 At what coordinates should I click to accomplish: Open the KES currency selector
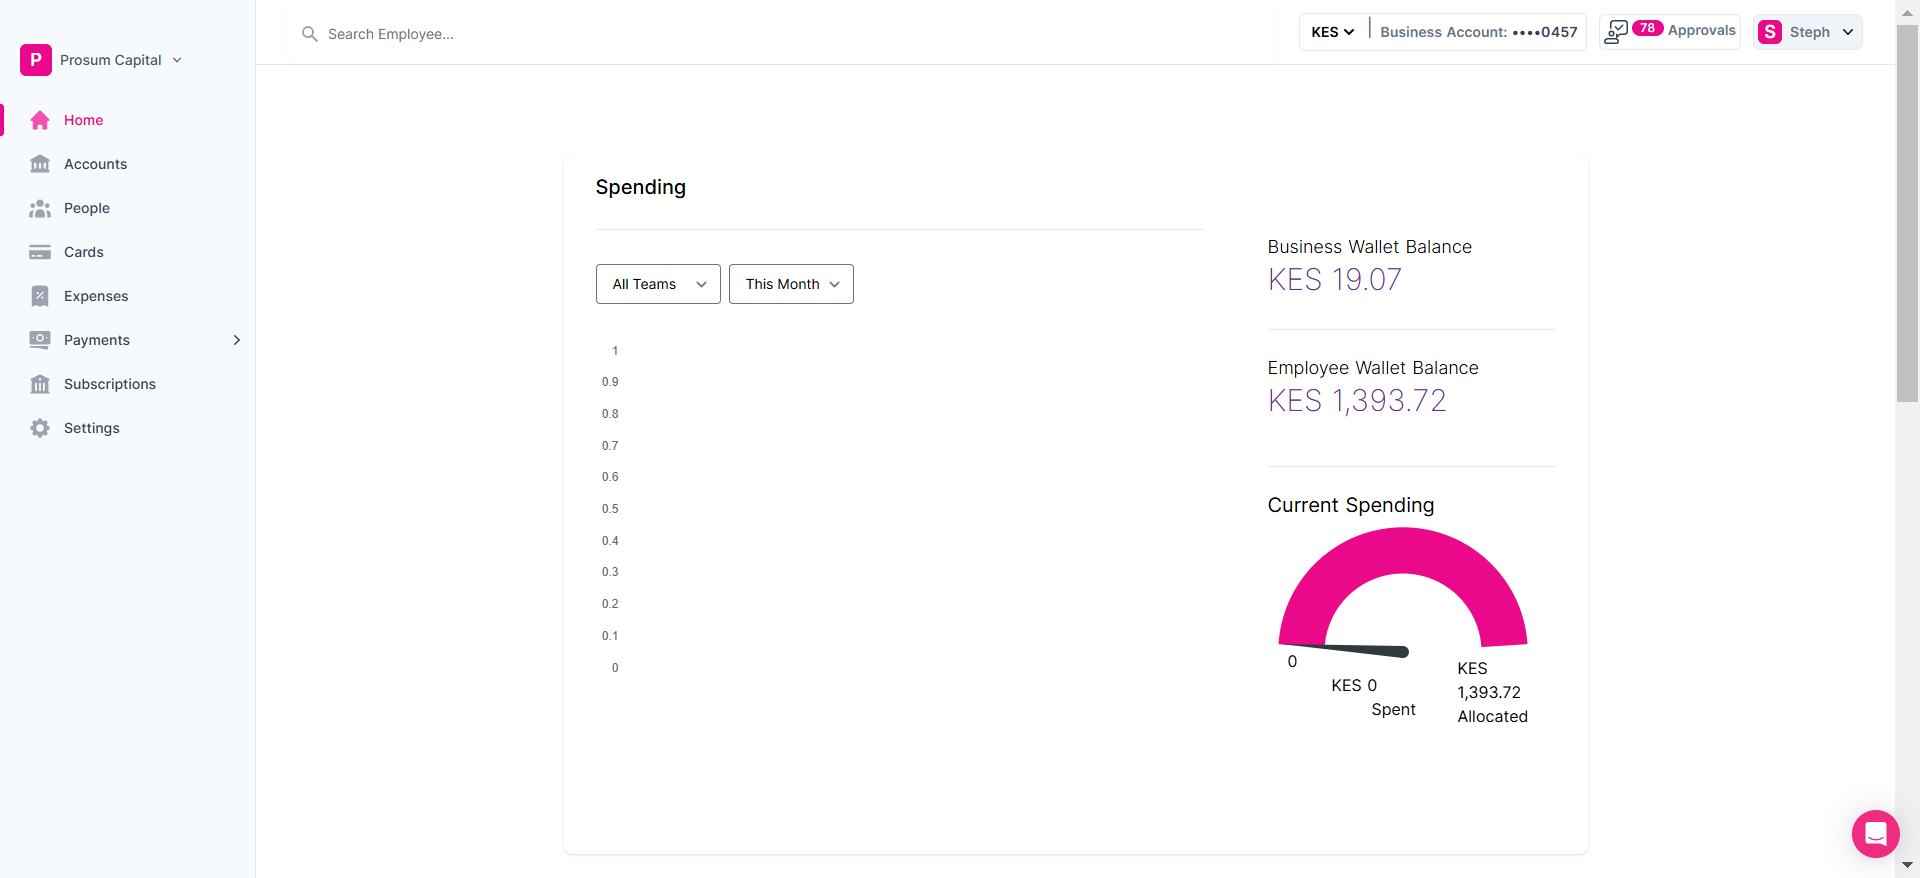point(1332,32)
